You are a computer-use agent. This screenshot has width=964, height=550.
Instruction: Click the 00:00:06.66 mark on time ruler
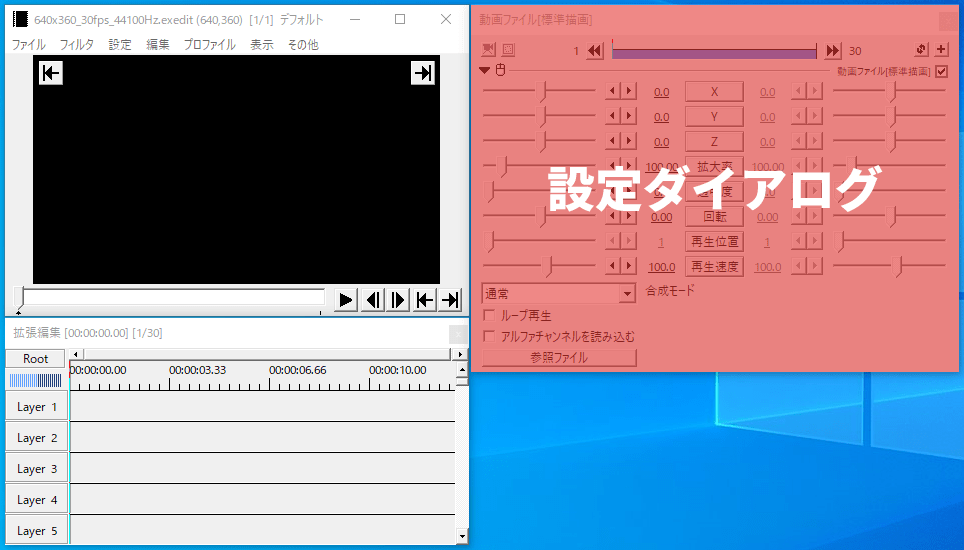coord(298,371)
